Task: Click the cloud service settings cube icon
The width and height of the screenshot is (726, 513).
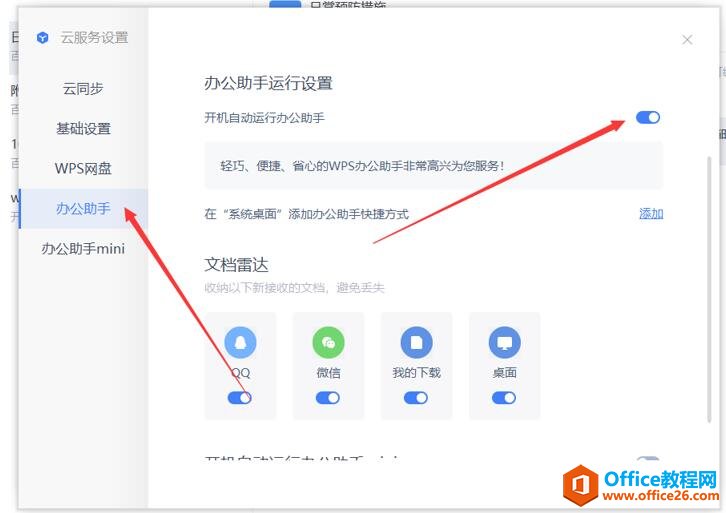Action: [43, 38]
